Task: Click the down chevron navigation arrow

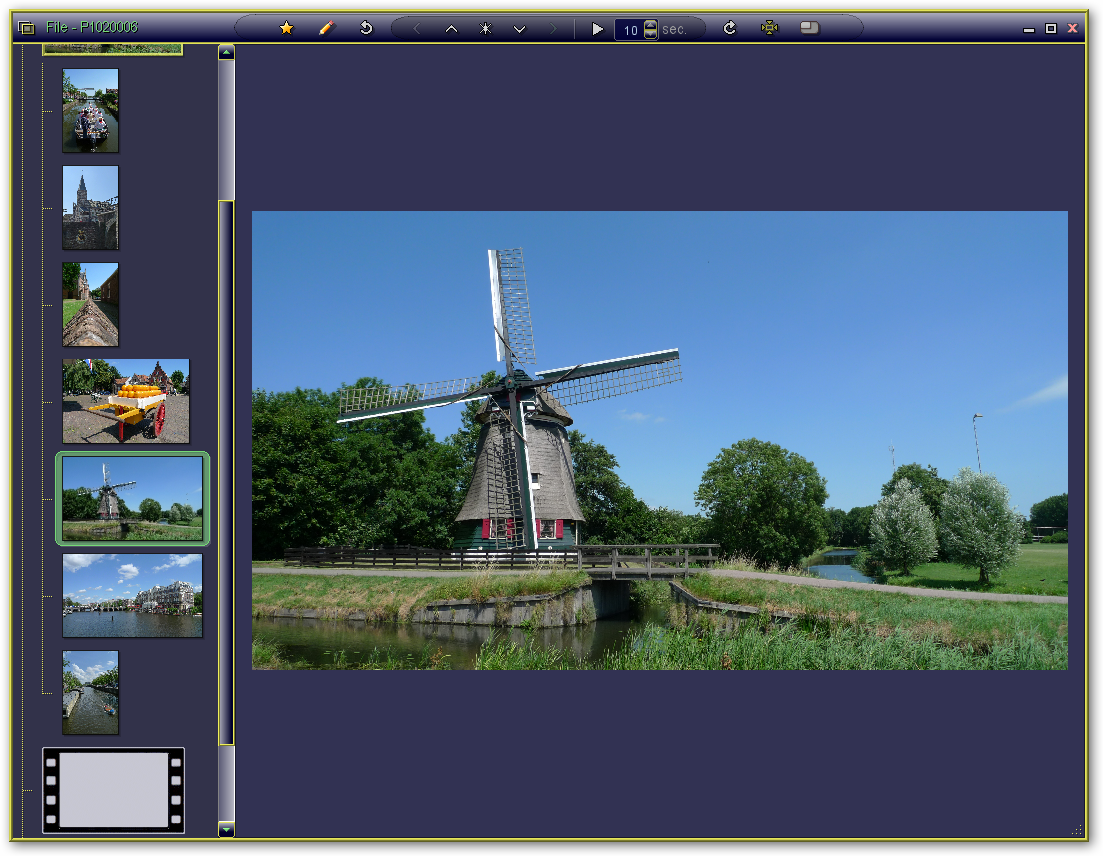Action: [x=519, y=29]
